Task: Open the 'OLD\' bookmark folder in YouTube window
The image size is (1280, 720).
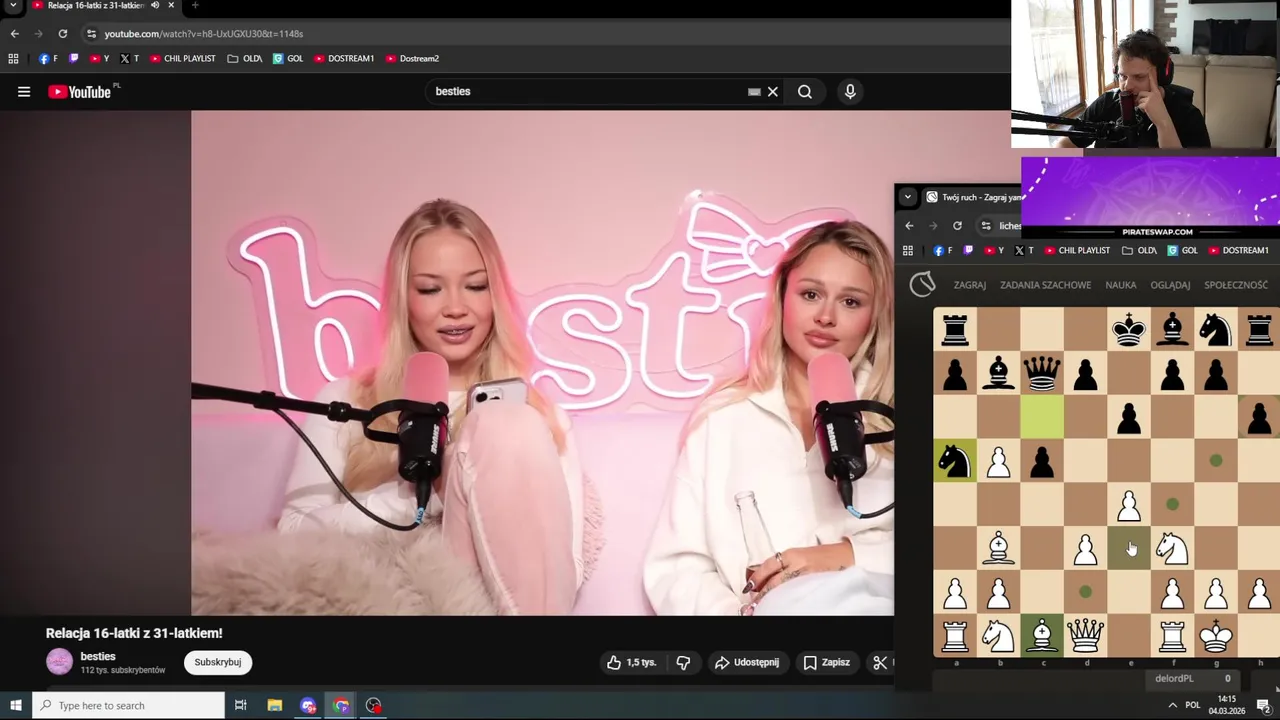Action: point(245,59)
